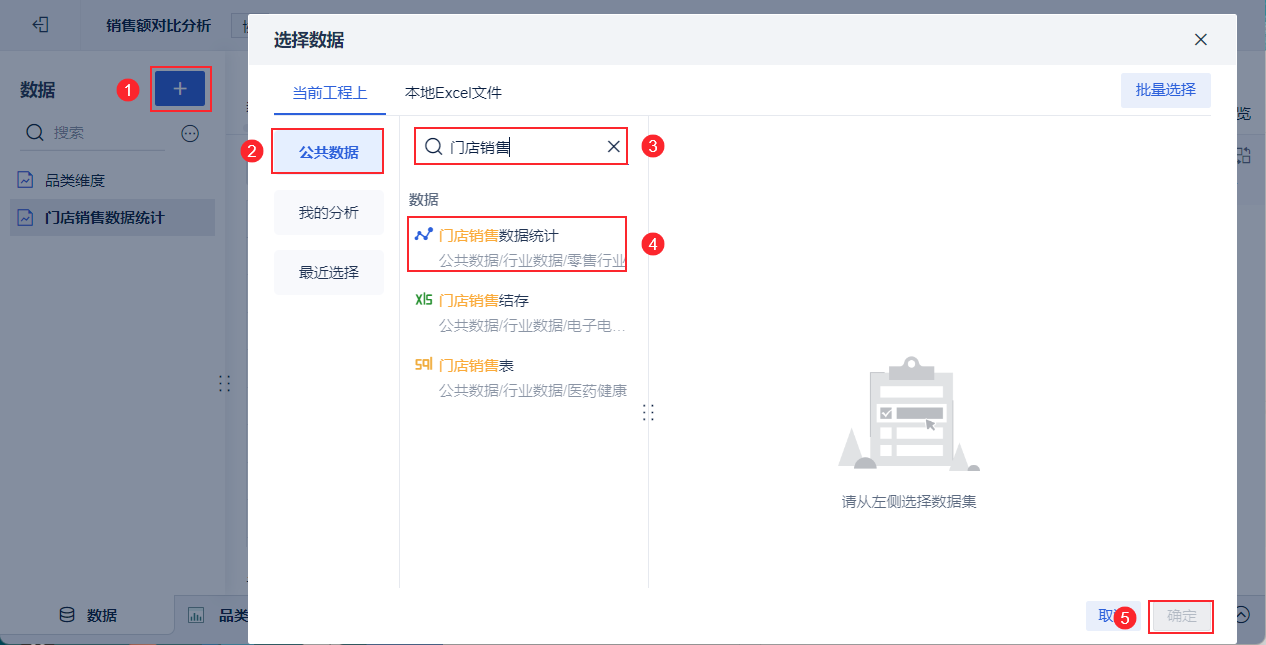
Task: Switch to the 本地Excel文件 tab
Action: (453, 93)
